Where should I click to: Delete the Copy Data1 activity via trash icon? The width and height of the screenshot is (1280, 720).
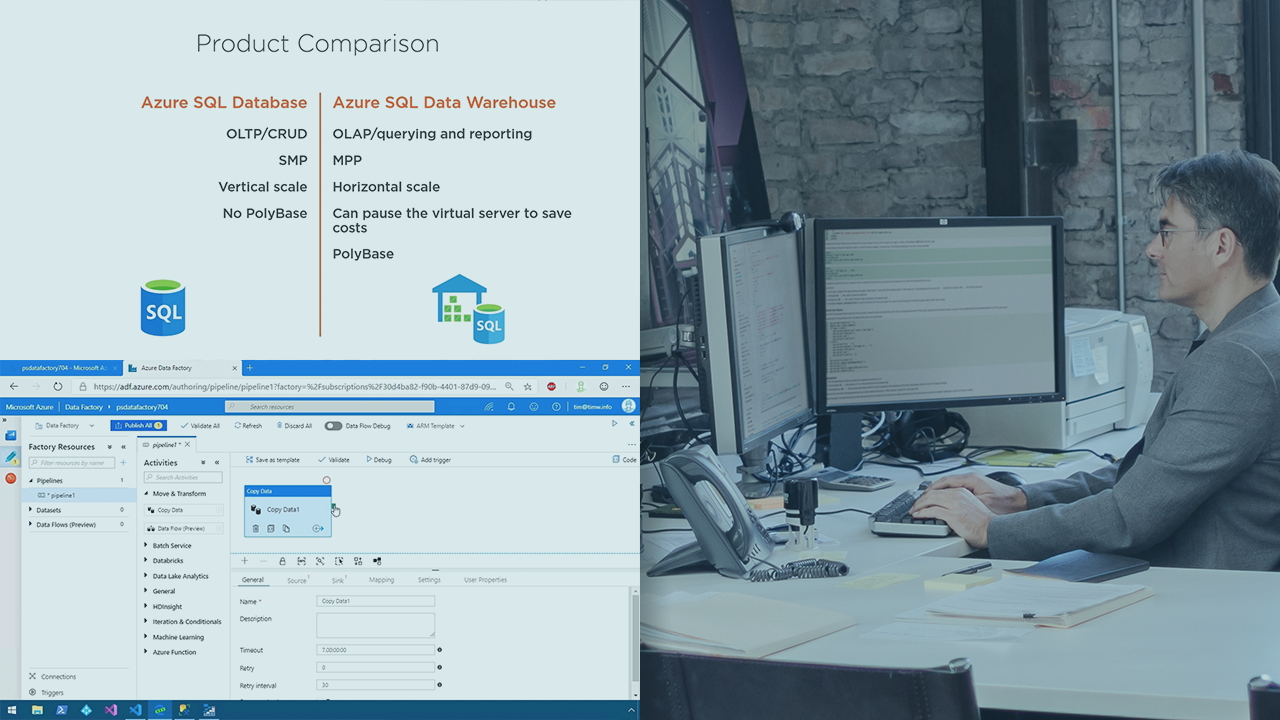256,528
